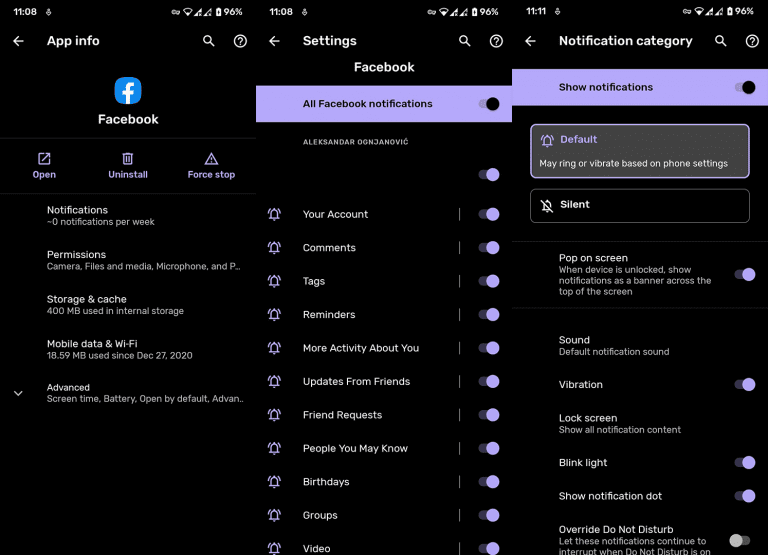Screen dimensions: 768x555
Task: Disable Your Account notifications switch
Action: [489, 214]
